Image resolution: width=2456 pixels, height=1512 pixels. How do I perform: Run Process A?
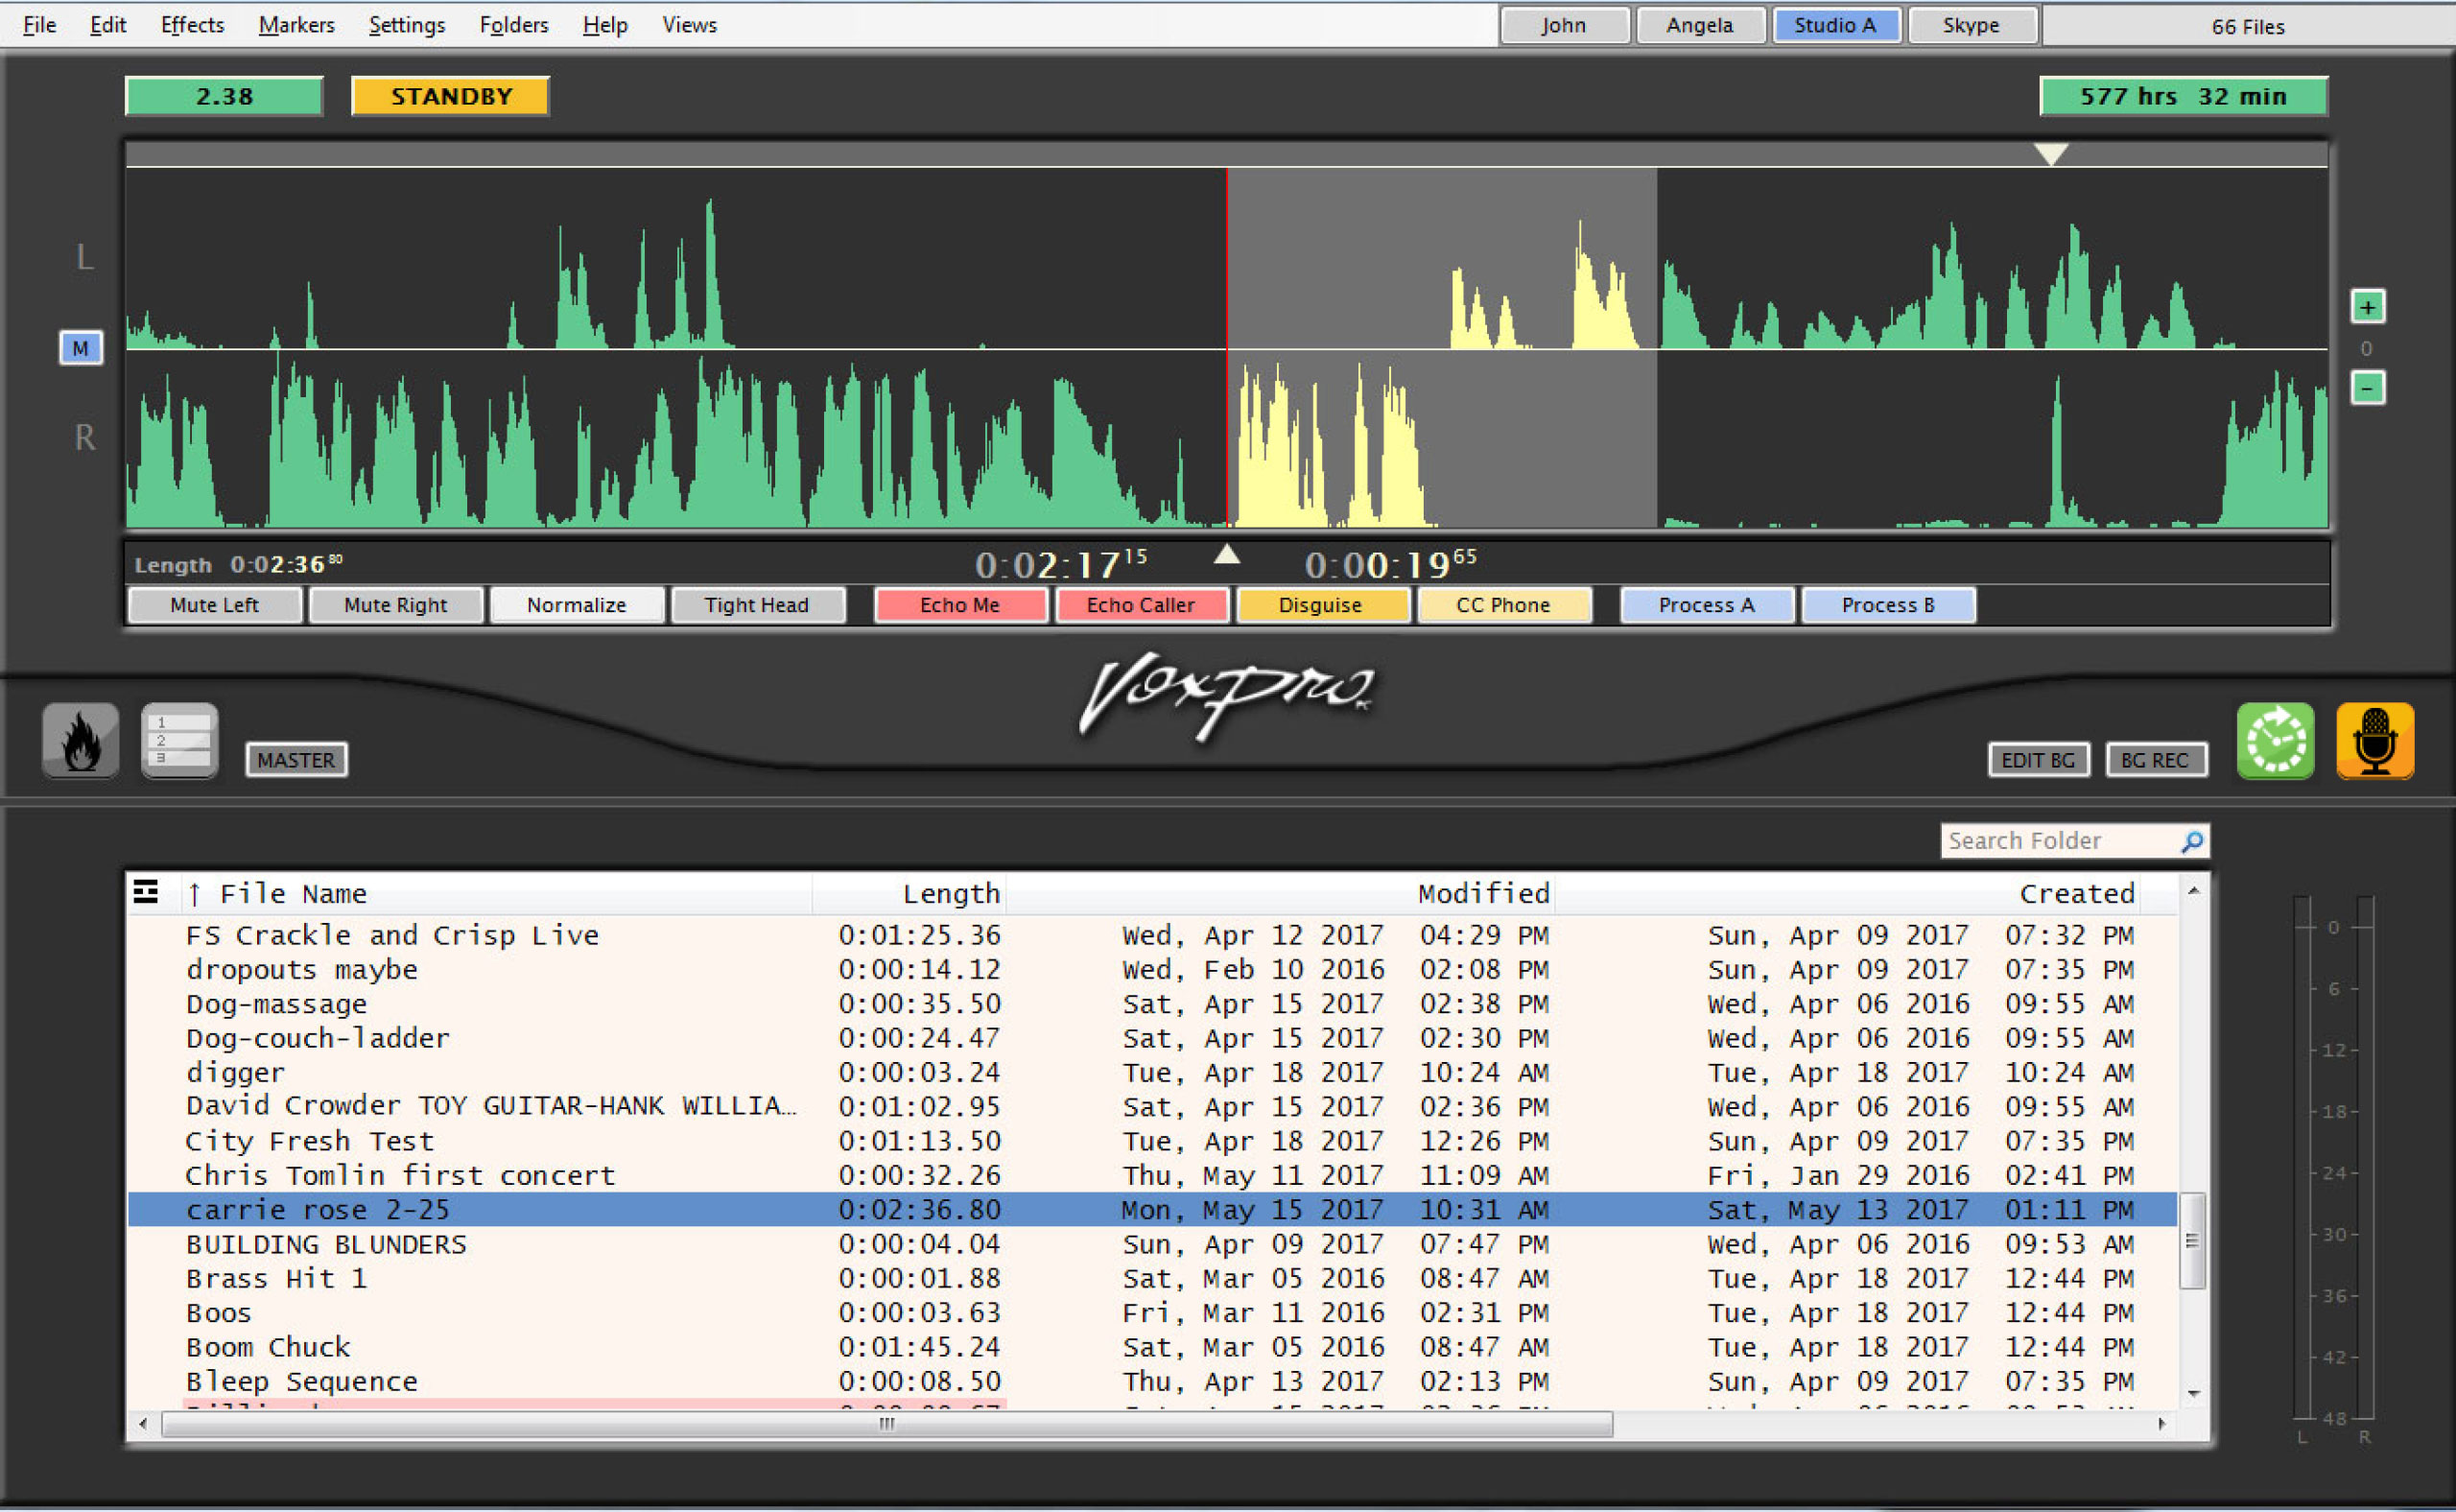click(x=1706, y=605)
